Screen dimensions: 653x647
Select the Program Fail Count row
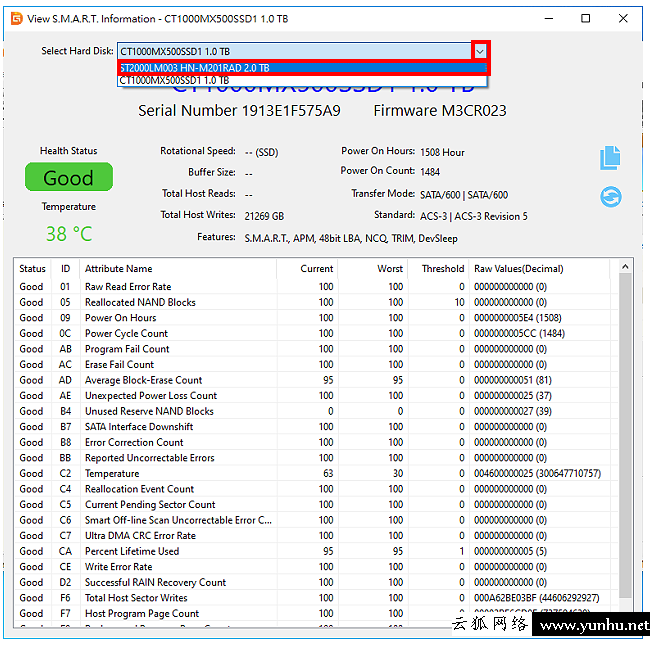(x=317, y=349)
